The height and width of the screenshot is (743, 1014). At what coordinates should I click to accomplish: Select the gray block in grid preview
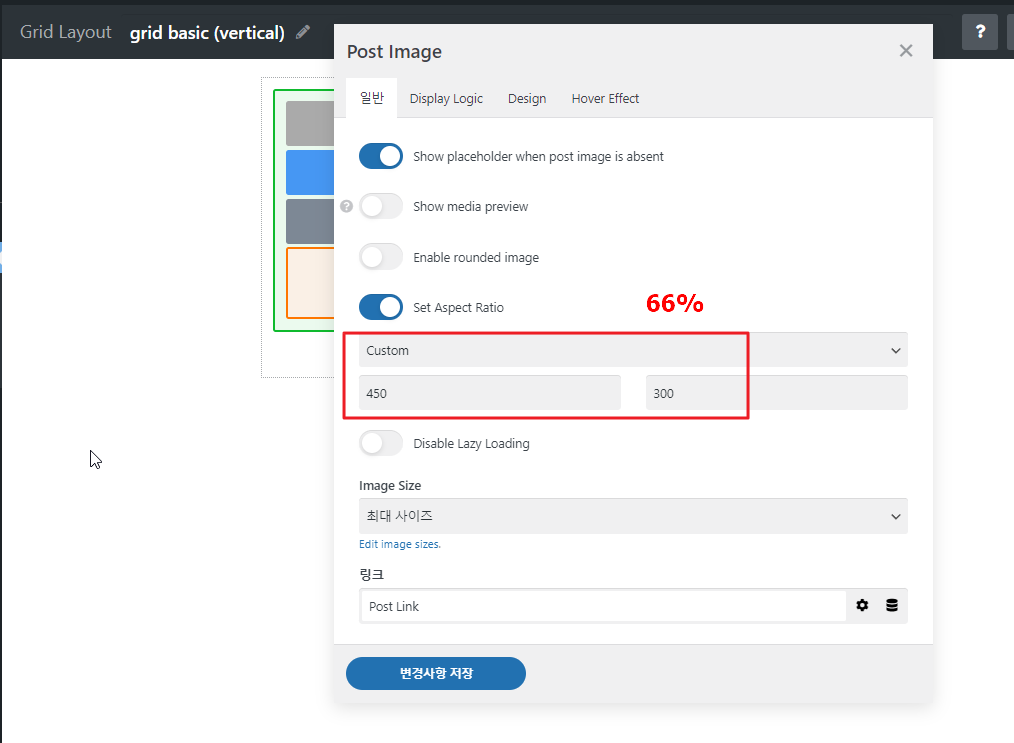(310, 123)
